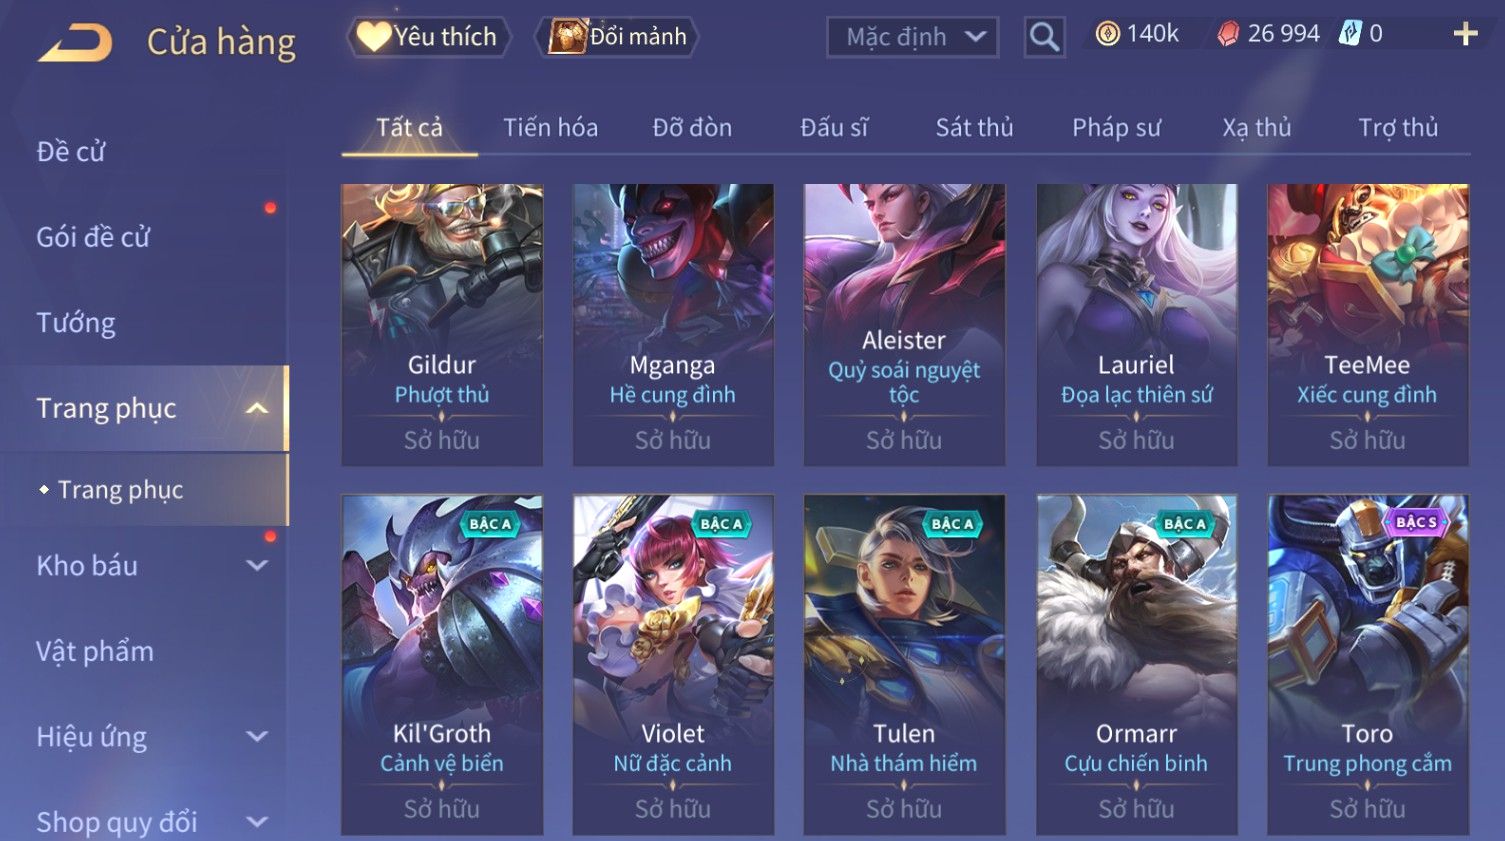Open the search magnifier icon
This screenshot has height=841, width=1505.
1044,37
